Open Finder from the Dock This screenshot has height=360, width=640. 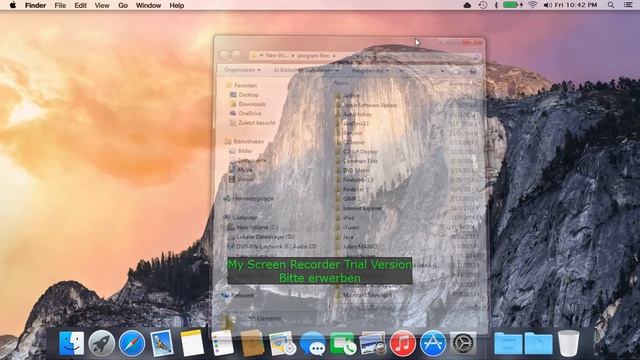[x=71, y=343]
